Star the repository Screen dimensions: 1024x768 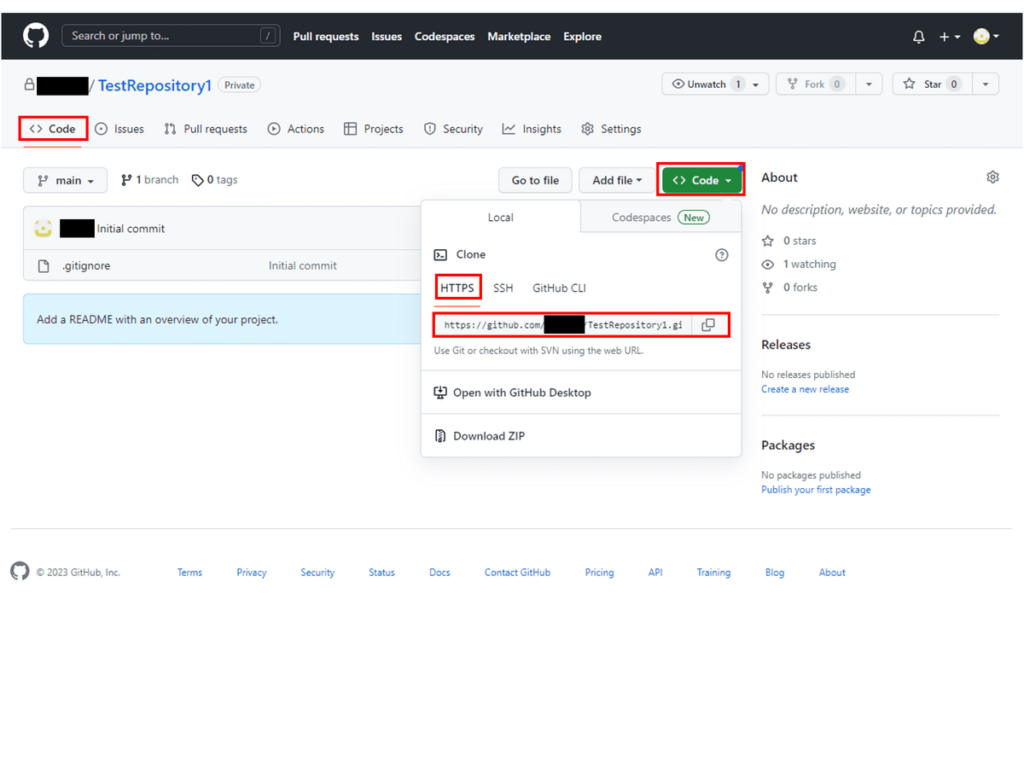point(932,84)
